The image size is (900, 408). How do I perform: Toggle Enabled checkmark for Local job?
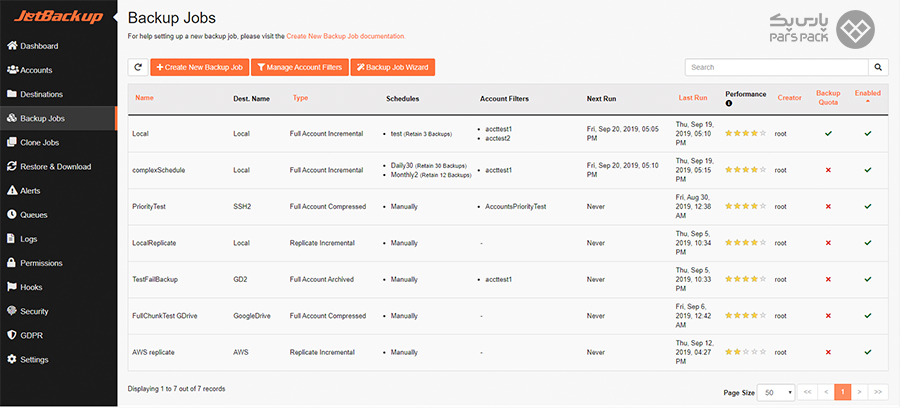click(x=868, y=133)
